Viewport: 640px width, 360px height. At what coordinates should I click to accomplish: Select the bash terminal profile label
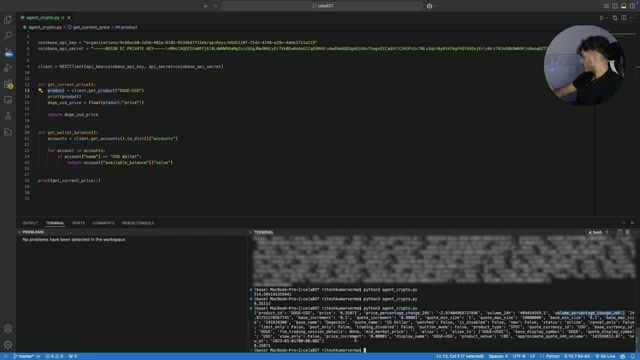[595, 232]
